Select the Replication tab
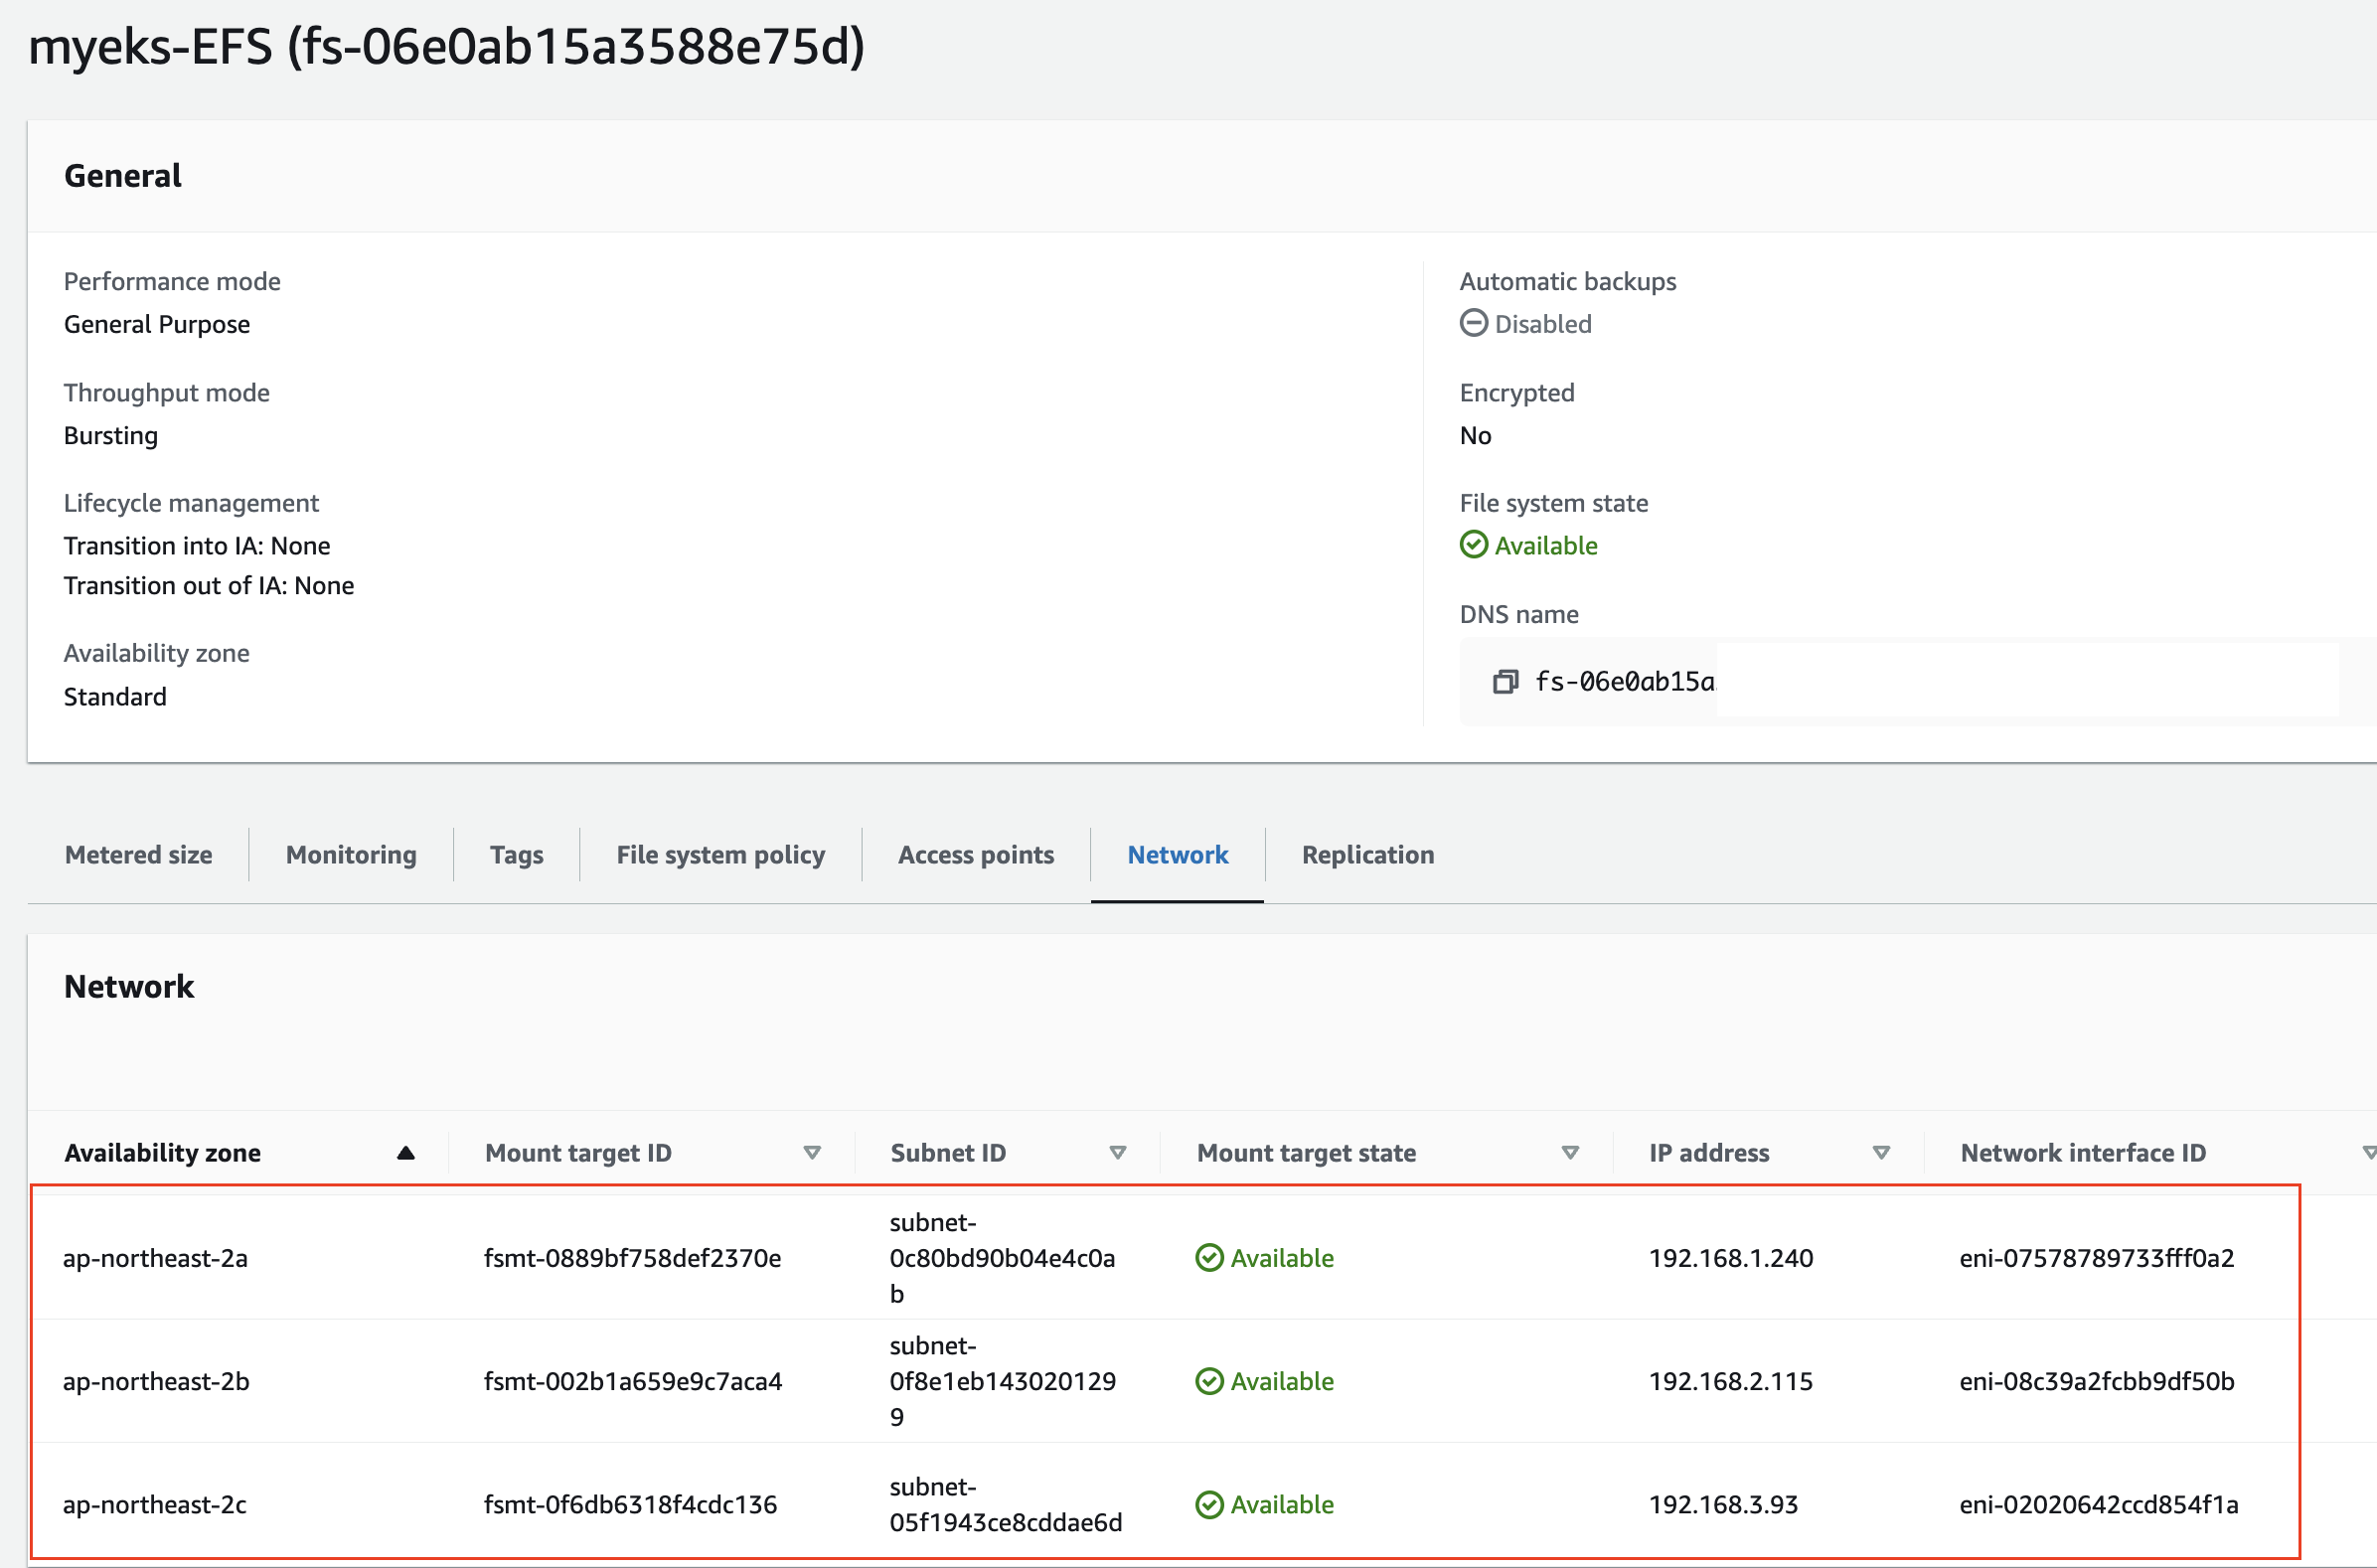The image size is (2377, 1568). click(x=1367, y=855)
